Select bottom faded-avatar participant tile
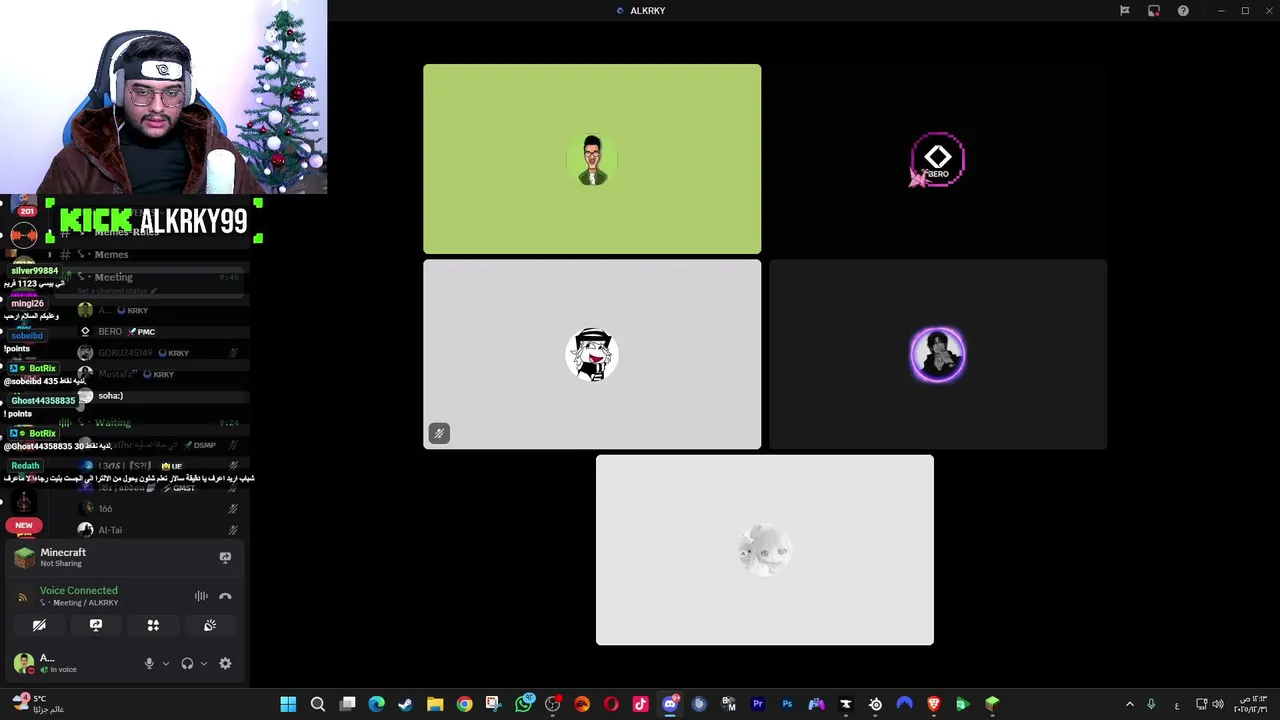This screenshot has width=1280, height=720. point(765,550)
